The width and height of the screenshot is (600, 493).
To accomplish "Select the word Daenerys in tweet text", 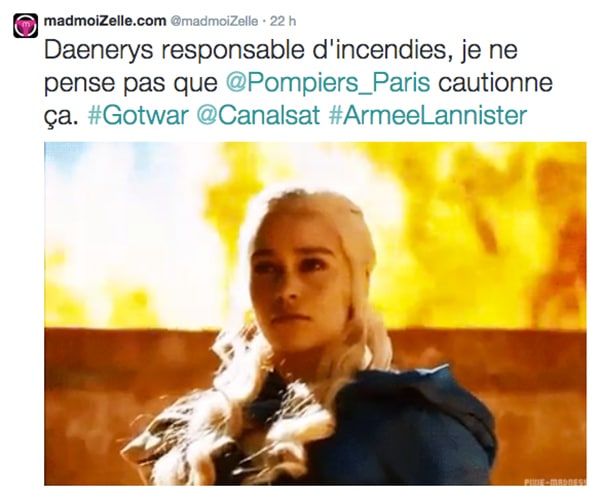I will click(99, 51).
